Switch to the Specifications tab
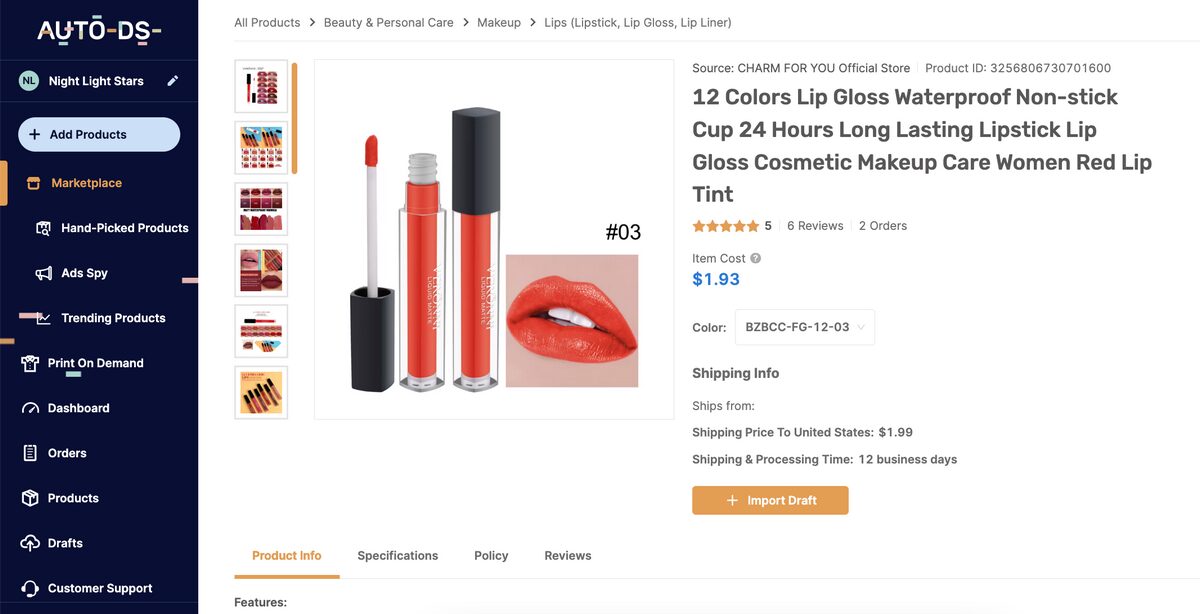 tap(397, 555)
